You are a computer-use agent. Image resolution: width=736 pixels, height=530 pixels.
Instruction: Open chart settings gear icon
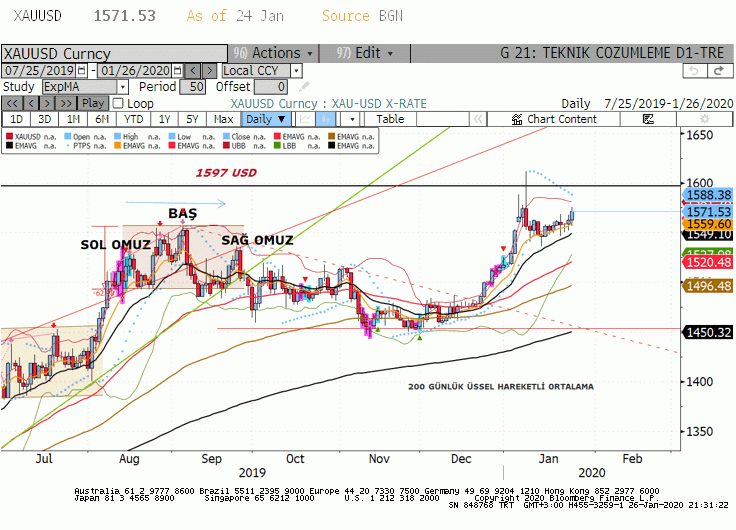[704, 119]
